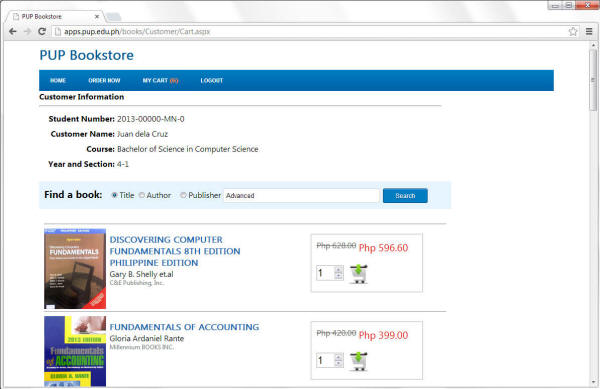Viewport: 600px width, 389px height.
Task: Open the Fundamentals of Accounting title link
Action: click(x=184, y=327)
